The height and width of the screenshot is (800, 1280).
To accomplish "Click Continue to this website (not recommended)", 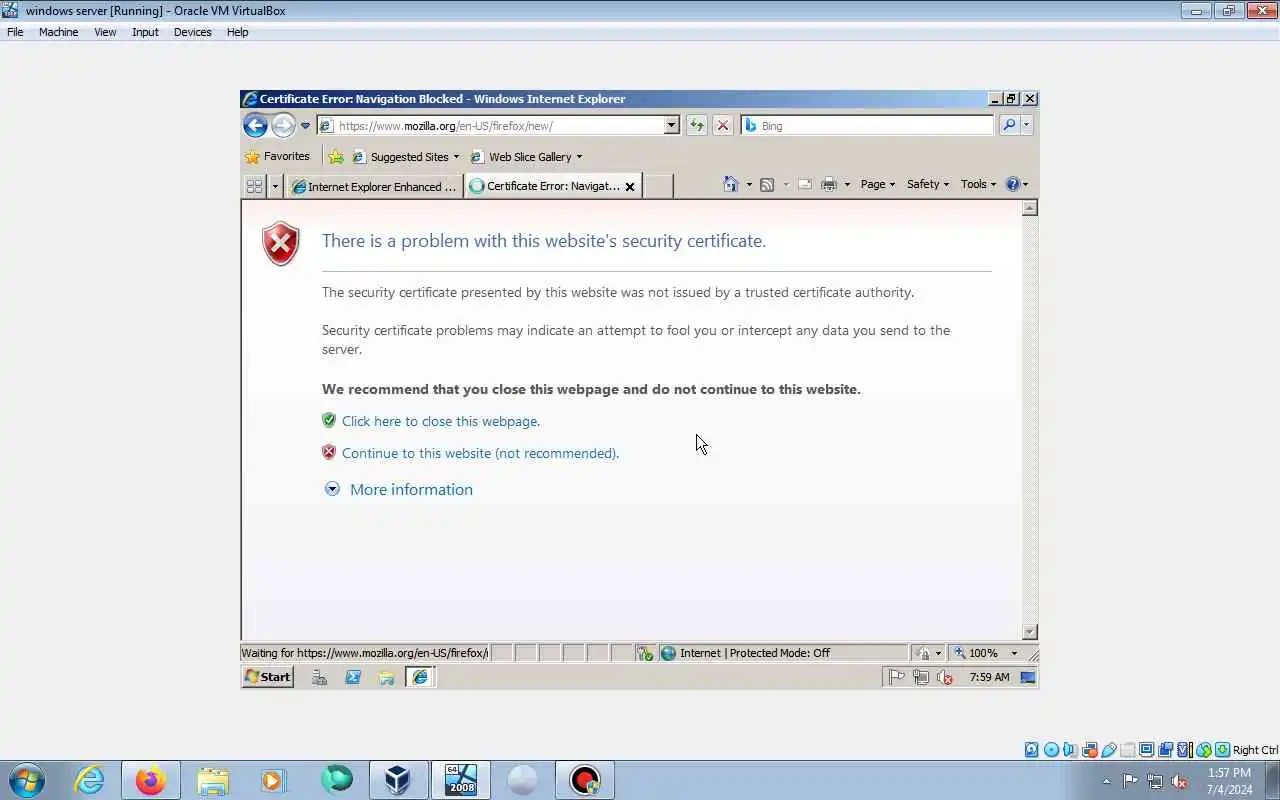I will (x=480, y=453).
